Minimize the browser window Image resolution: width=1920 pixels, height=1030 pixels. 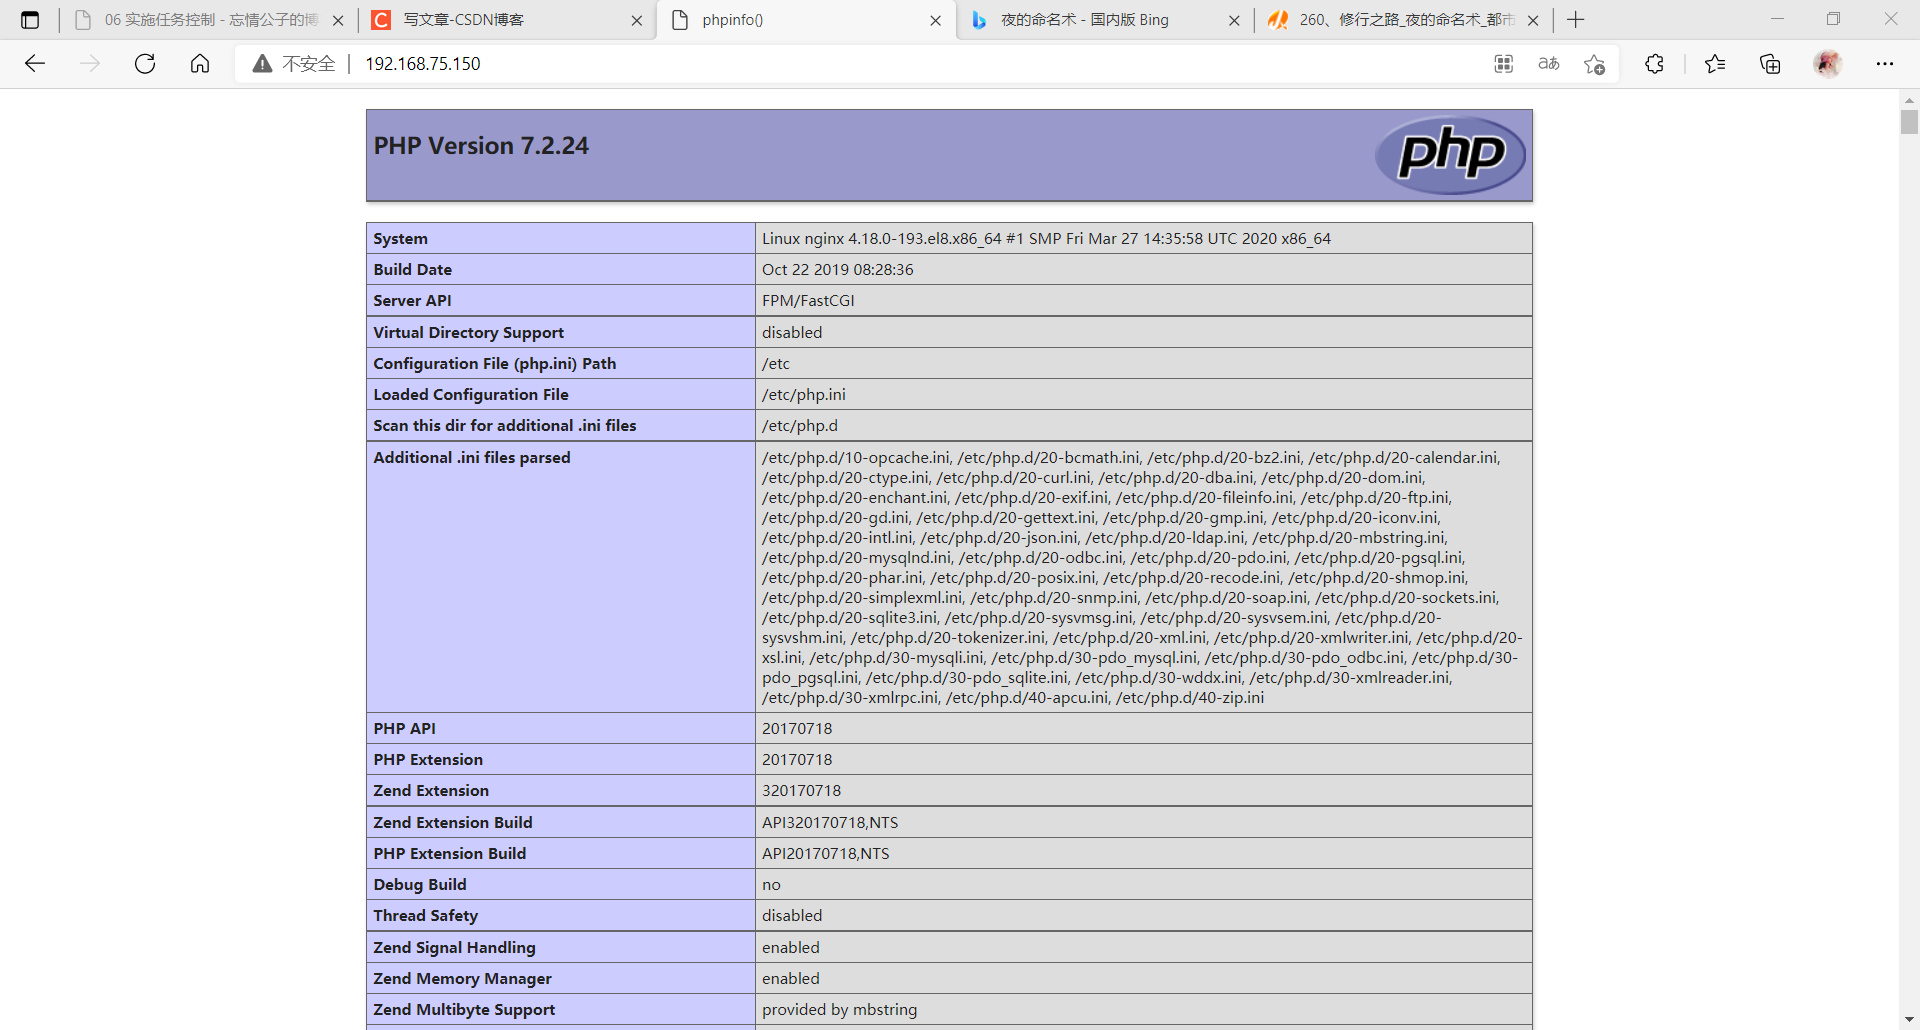[x=1777, y=19]
